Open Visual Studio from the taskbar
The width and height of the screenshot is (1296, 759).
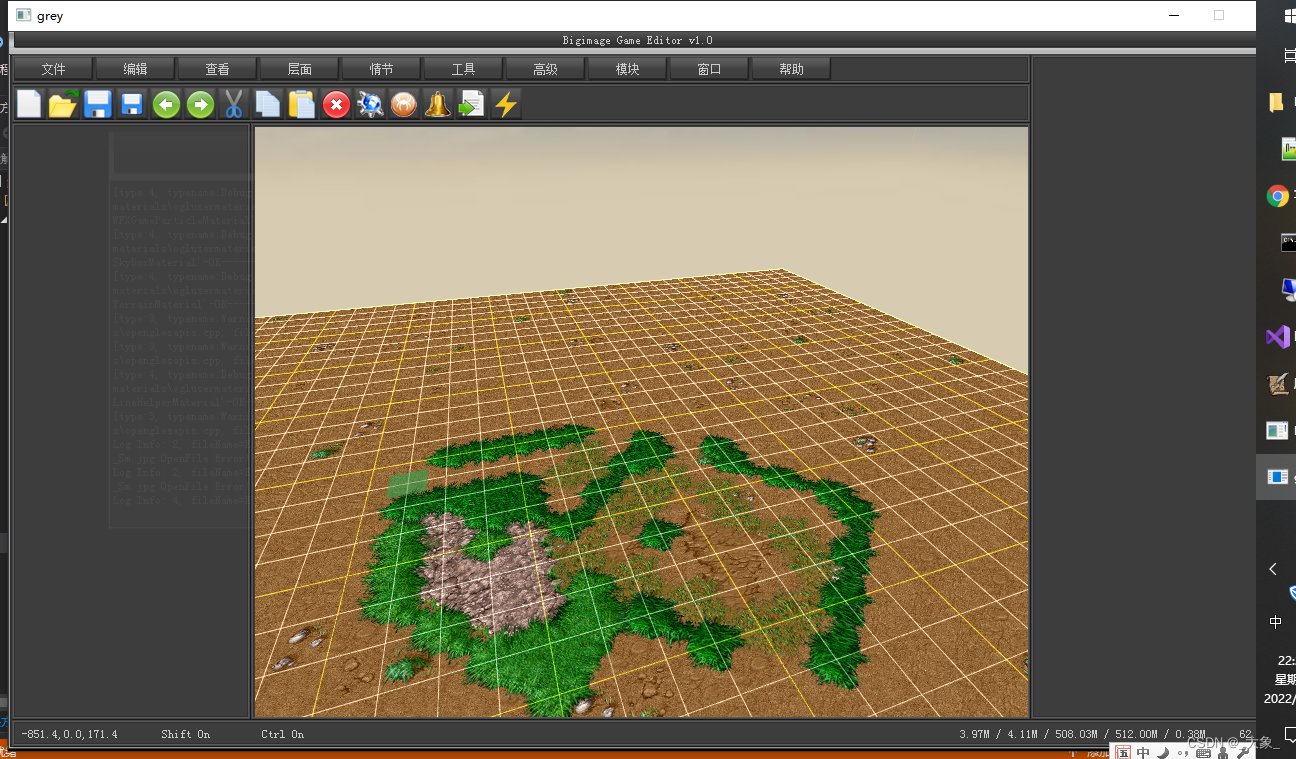1278,337
